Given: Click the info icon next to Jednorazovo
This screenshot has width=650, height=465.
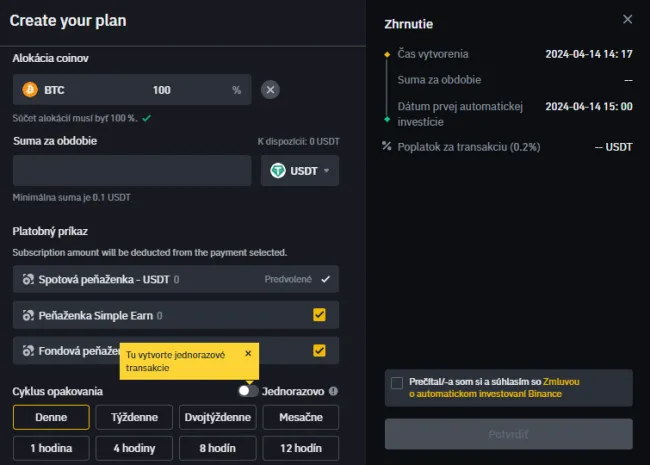Looking at the screenshot, I should point(333,392).
